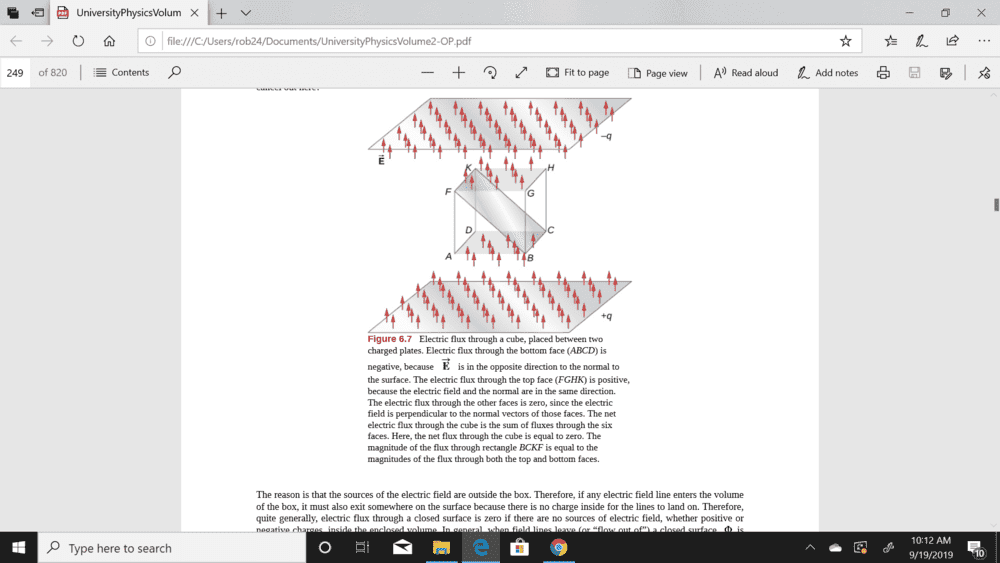Open Page view options
The width and height of the screenshot is (1000, 563).
[x=658, y=73]
